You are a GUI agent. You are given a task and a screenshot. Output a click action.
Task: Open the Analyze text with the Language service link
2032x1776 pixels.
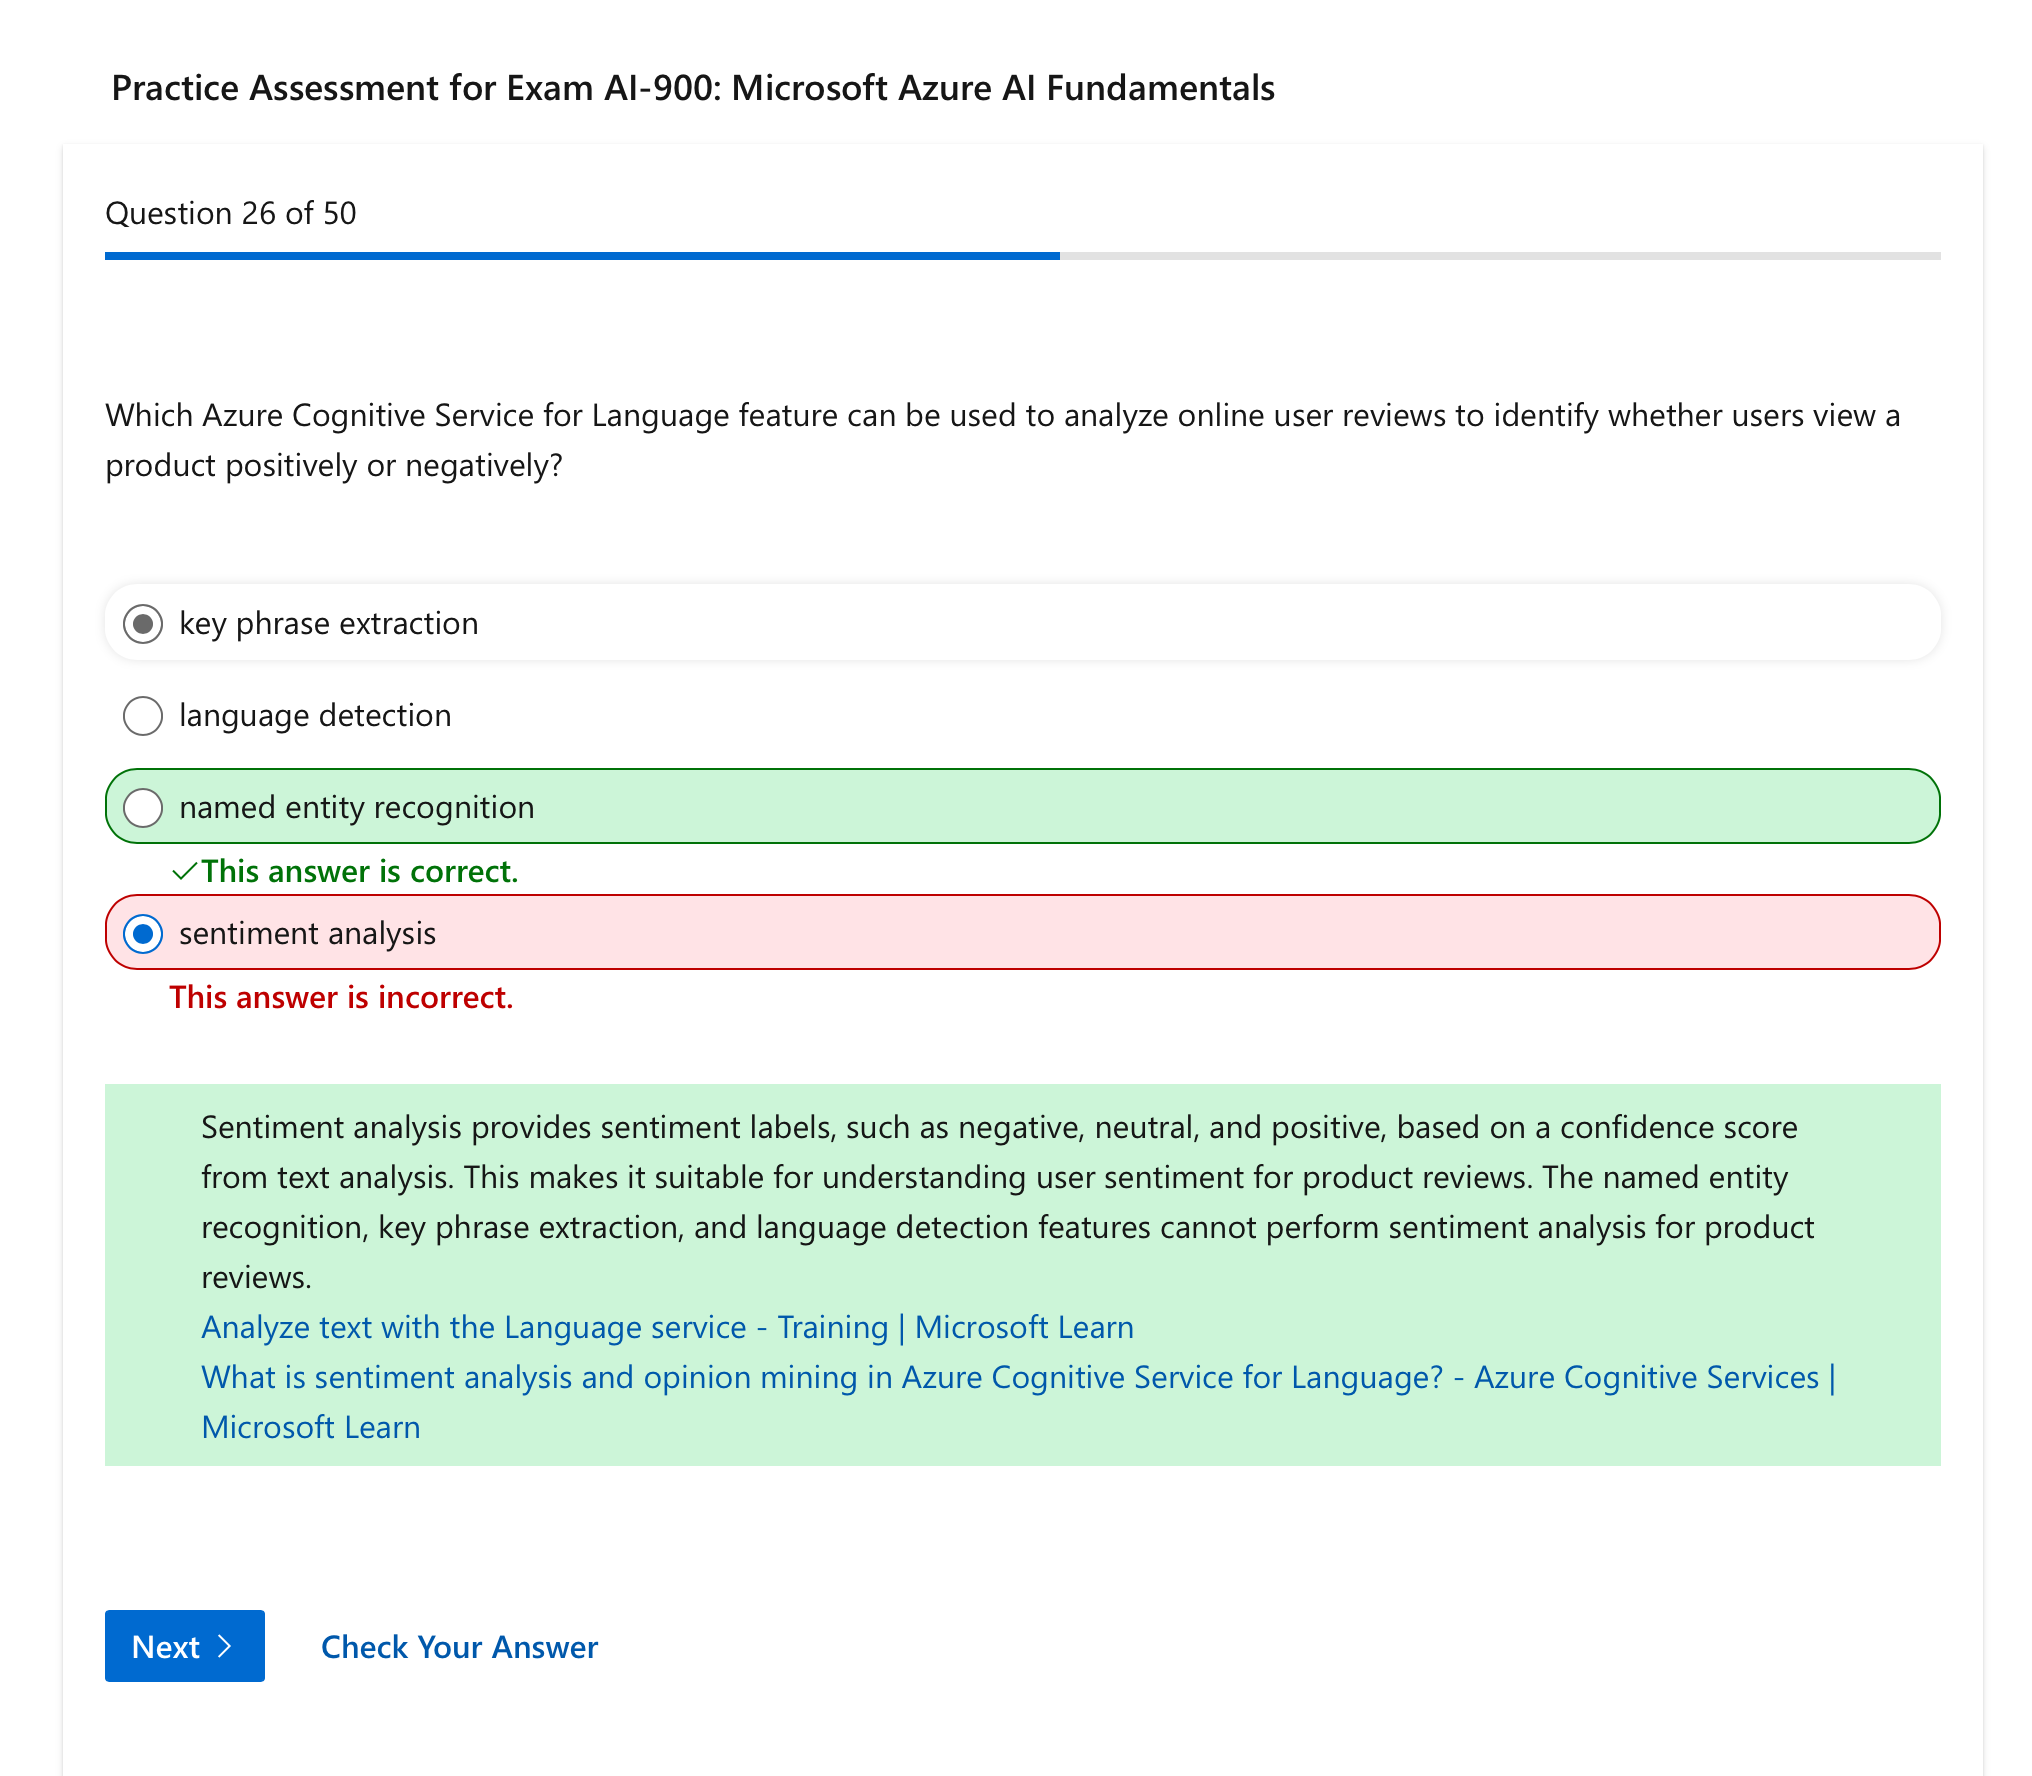[x=667, y=1327]
